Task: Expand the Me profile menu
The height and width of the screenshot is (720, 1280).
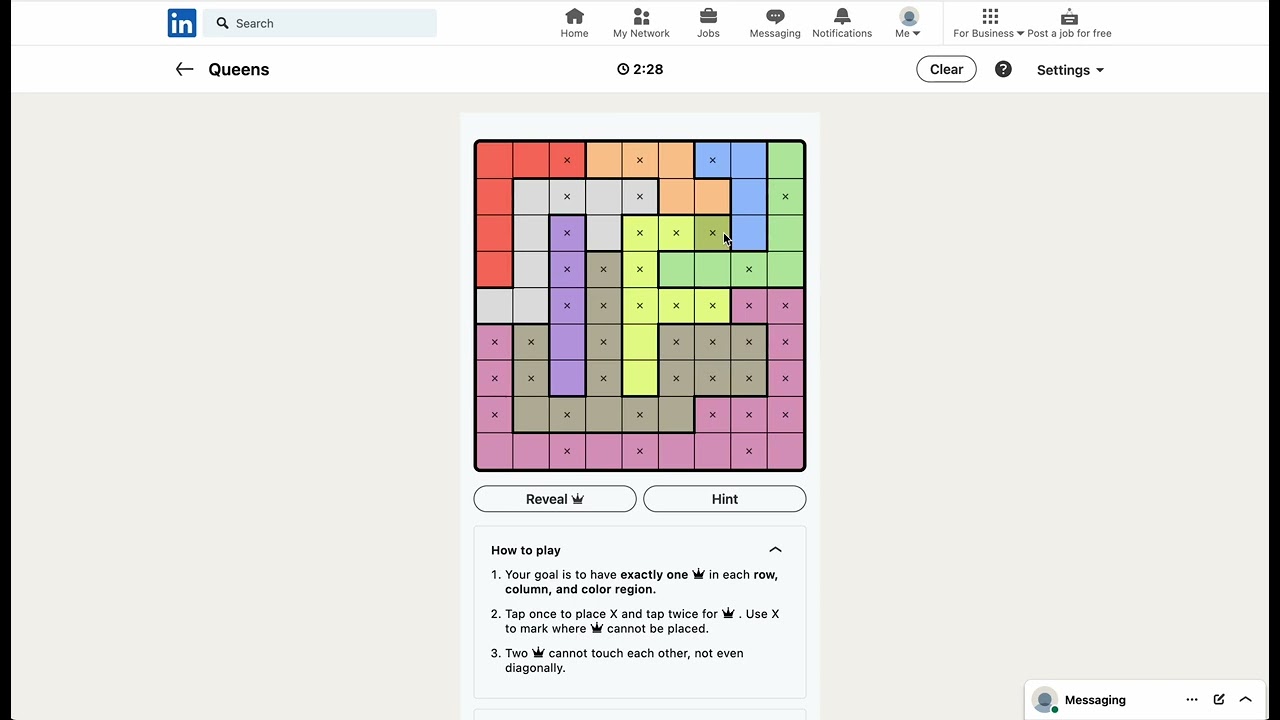Action: [908, 23]
